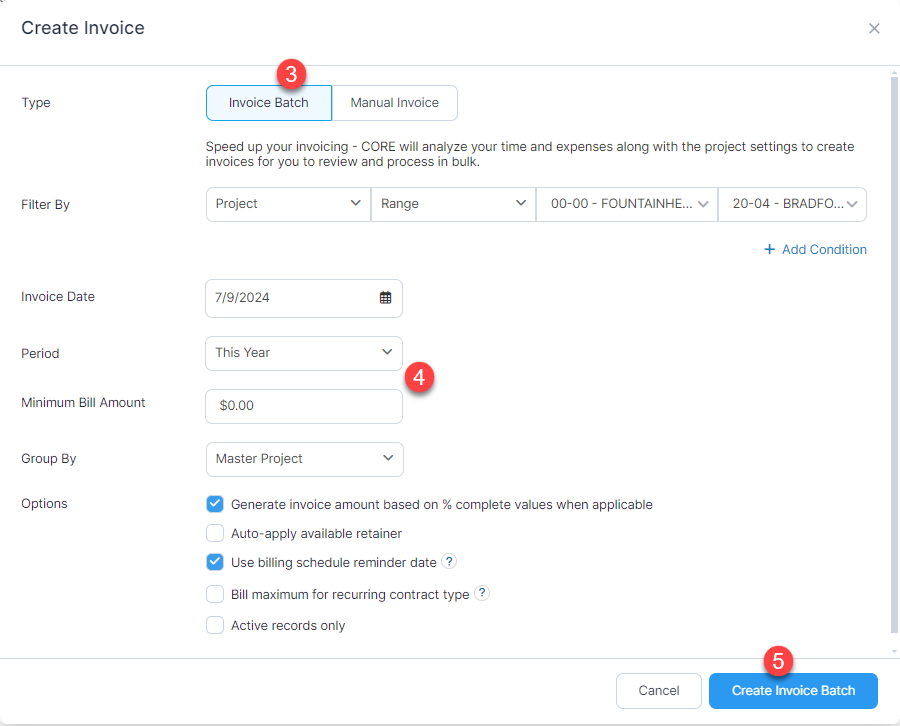Viewport: 900px width, 726px height.
Task: Expand the 00-00 FOUNTAINHE project dropdown
Action: coord(627,204)
